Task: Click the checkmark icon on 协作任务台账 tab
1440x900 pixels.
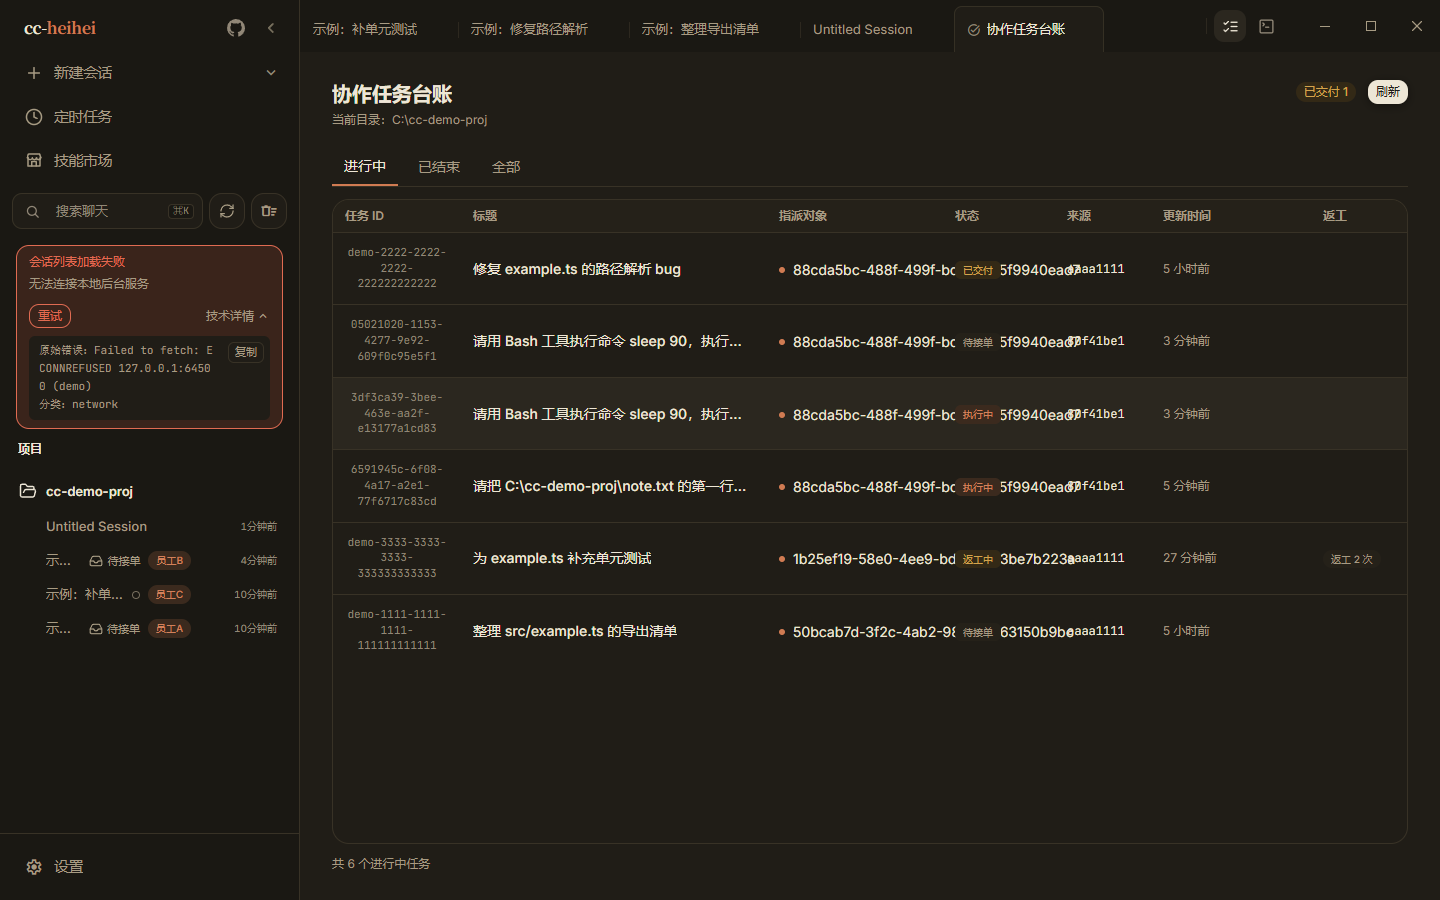Action: tap(974, 30)
